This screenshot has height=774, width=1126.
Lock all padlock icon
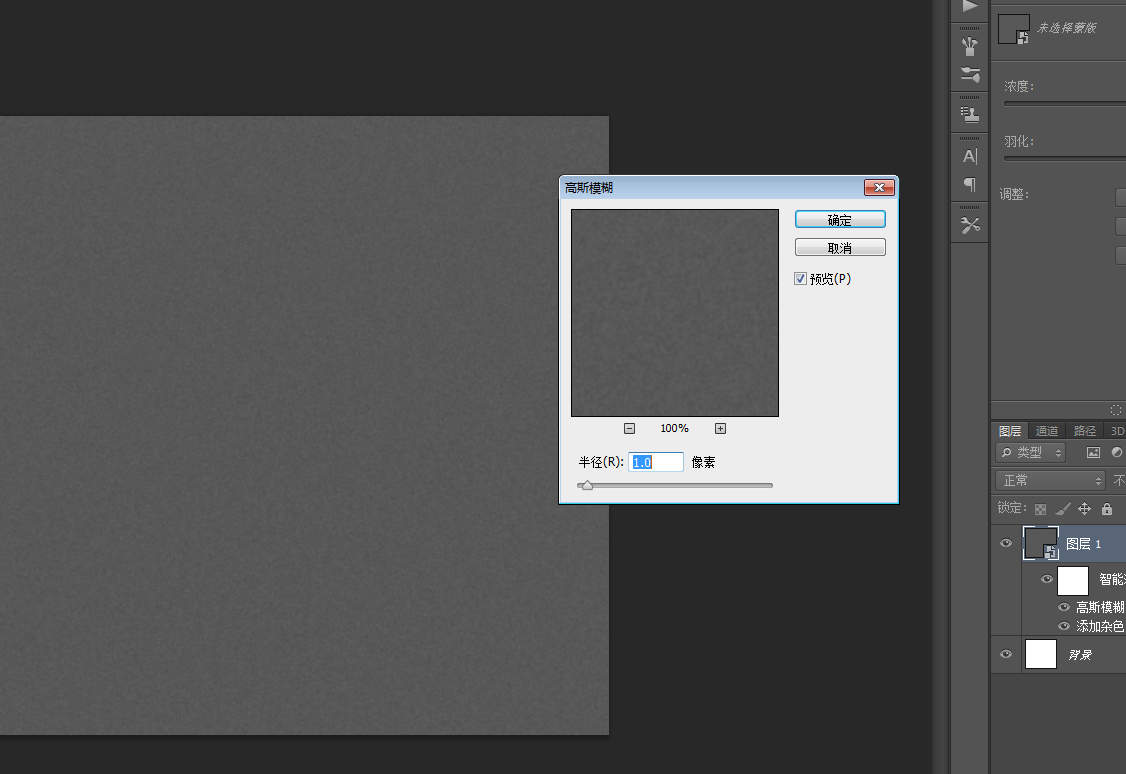tap(1107, 509)
